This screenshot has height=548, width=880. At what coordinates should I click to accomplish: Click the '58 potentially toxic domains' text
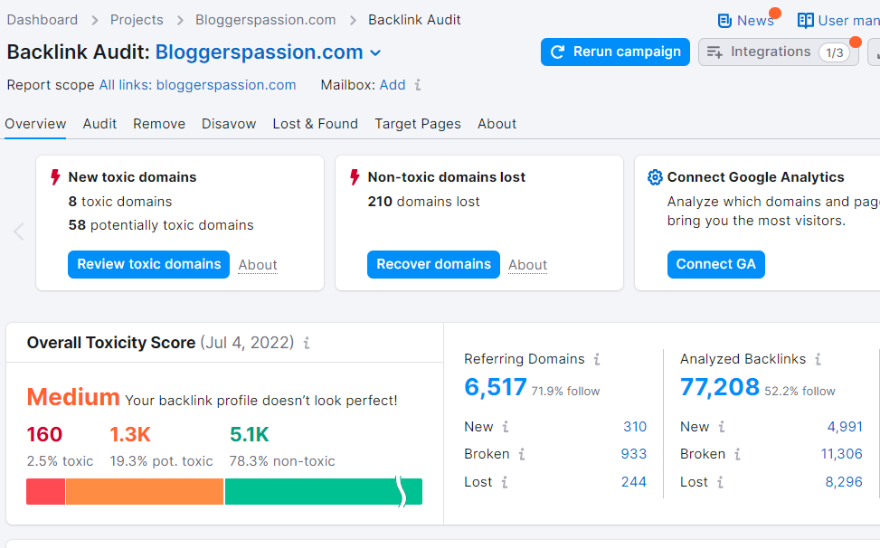[161, 225]
